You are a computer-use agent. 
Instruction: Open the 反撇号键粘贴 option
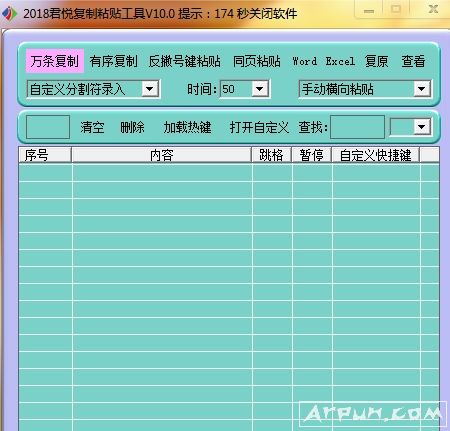click(184, 61)
